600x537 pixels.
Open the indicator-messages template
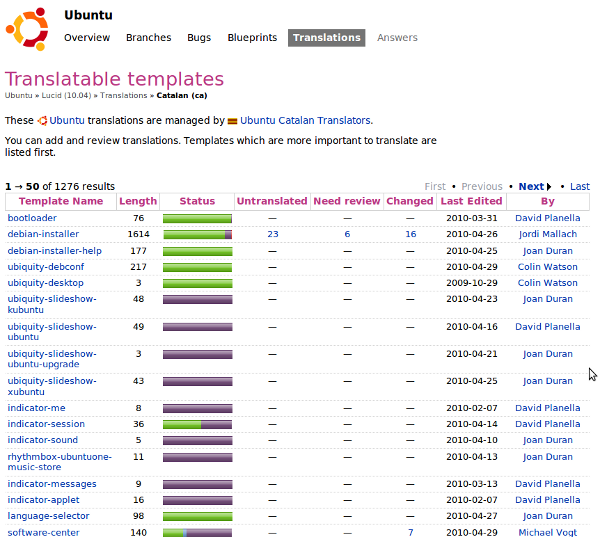pos(52,484)
